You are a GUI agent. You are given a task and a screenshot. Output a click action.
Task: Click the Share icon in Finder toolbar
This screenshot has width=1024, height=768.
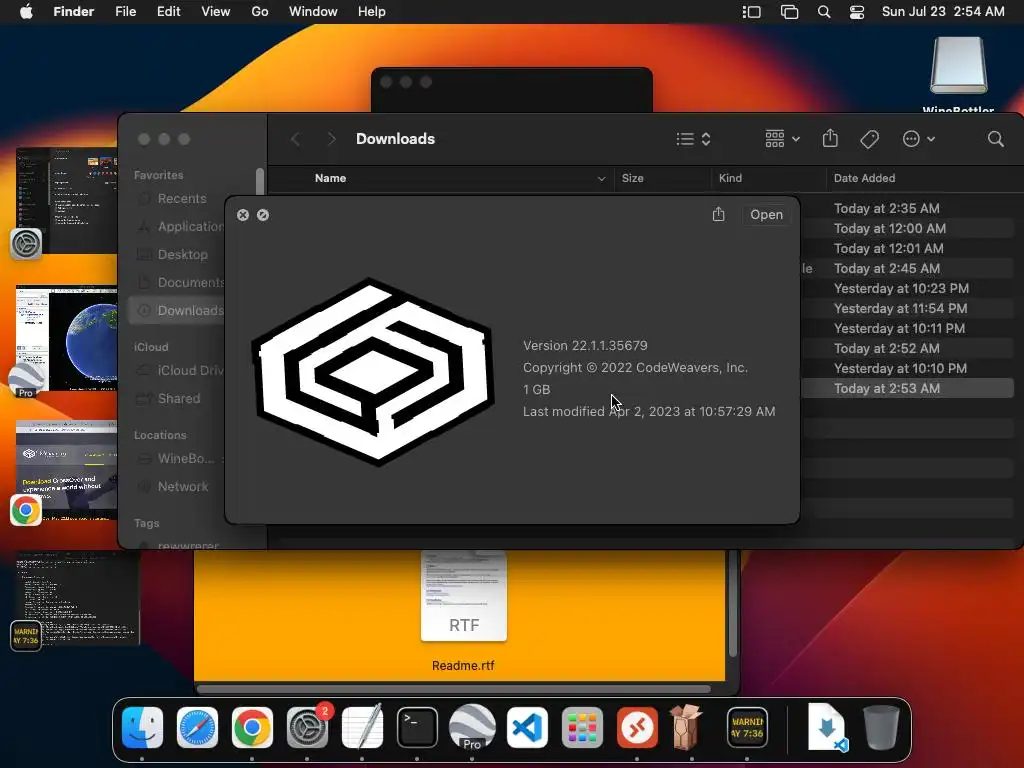point(830,138)
